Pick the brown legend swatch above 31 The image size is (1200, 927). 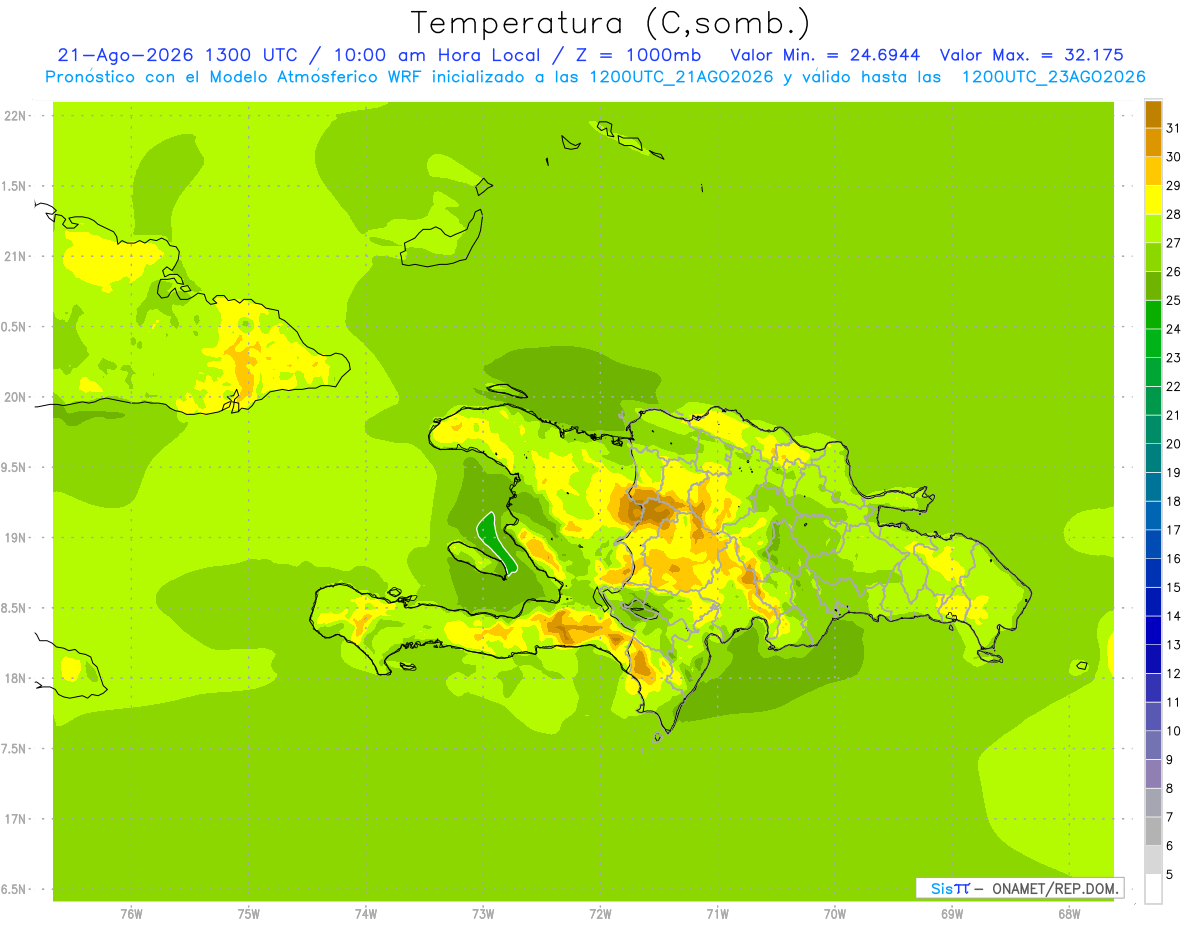pyautogui.click(x=1153, y=114)
